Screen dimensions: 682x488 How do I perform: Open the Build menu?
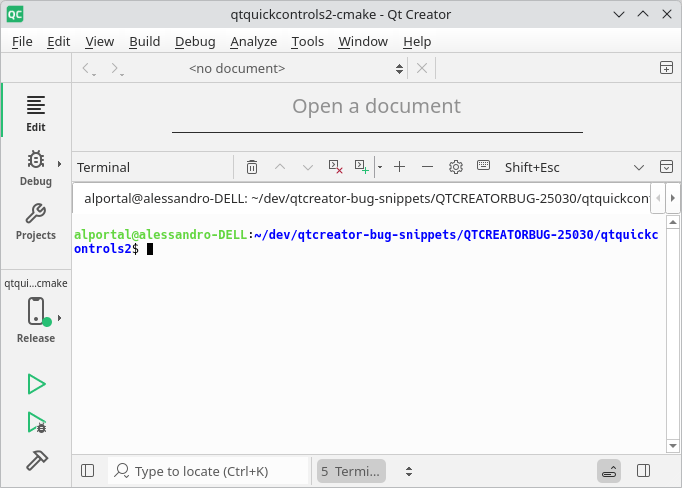[144, 41]
